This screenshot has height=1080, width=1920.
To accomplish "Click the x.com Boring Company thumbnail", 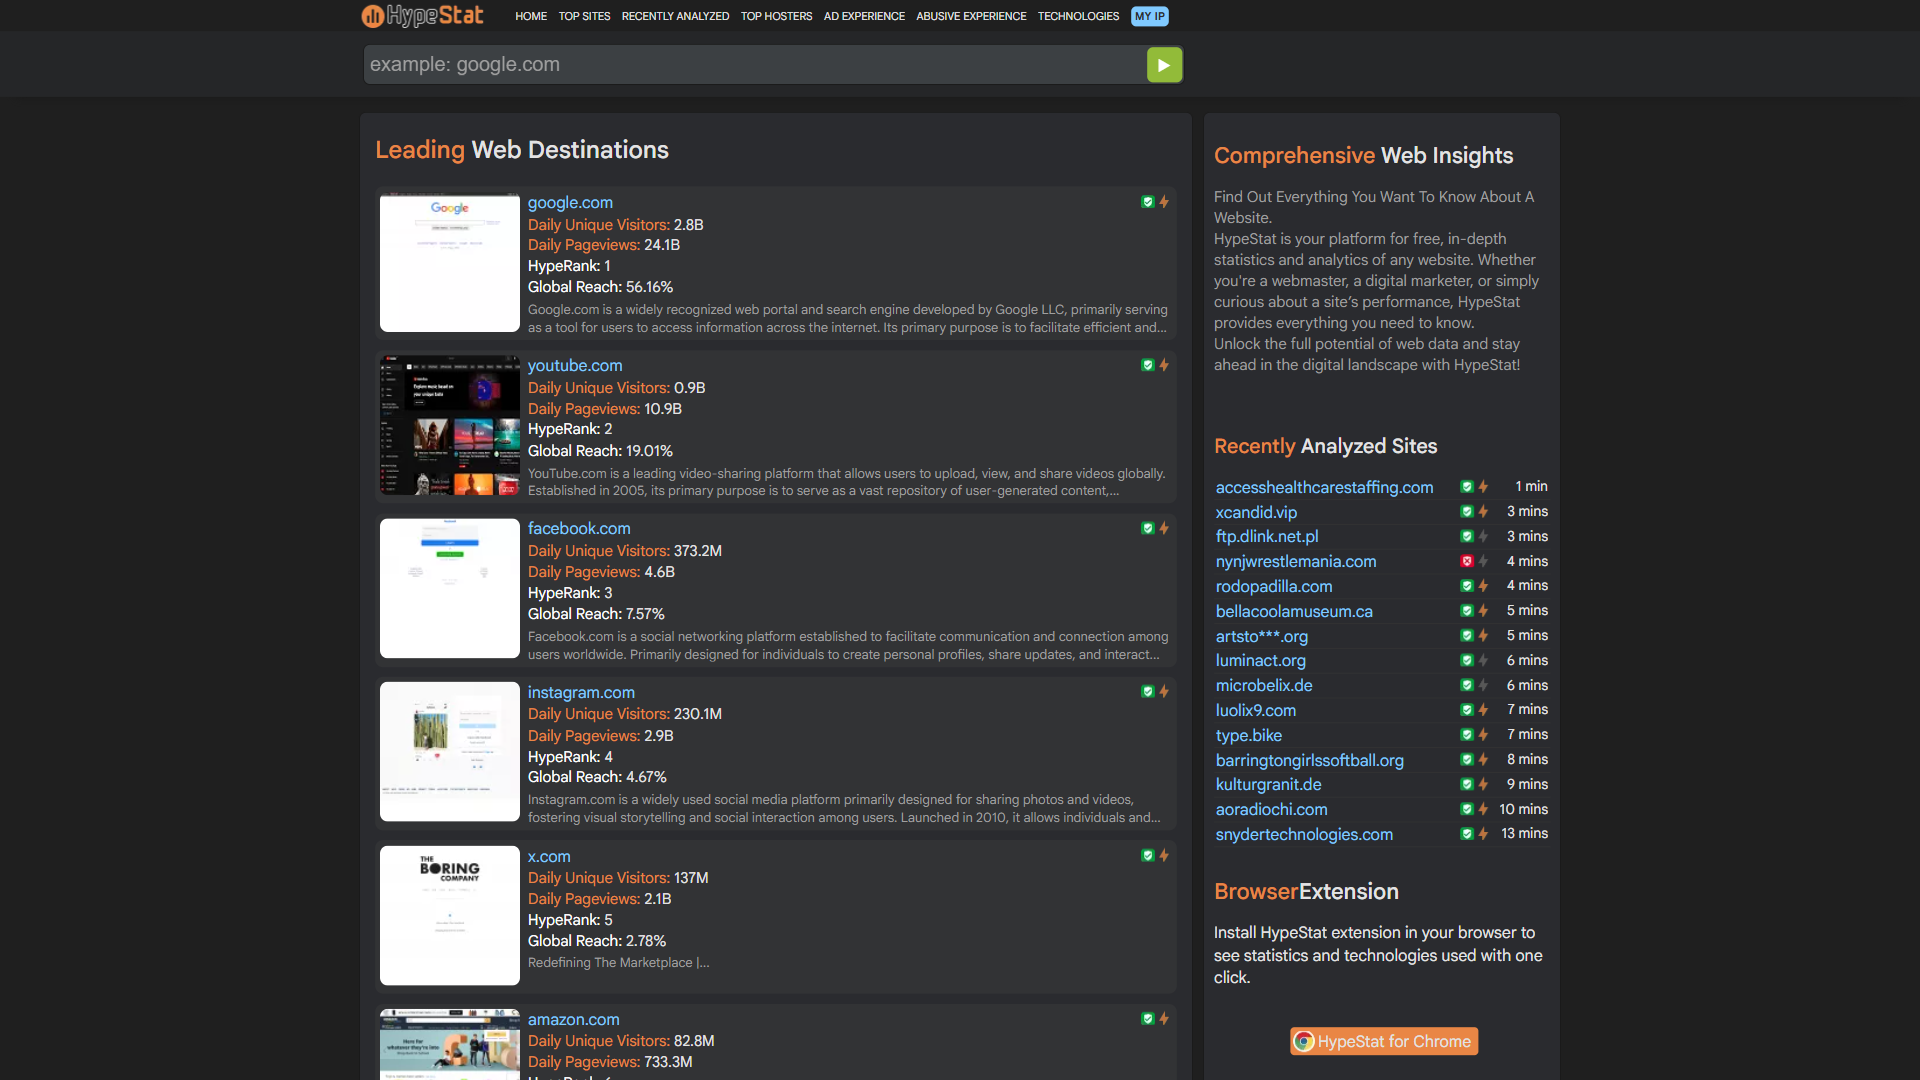I will 450,916.
